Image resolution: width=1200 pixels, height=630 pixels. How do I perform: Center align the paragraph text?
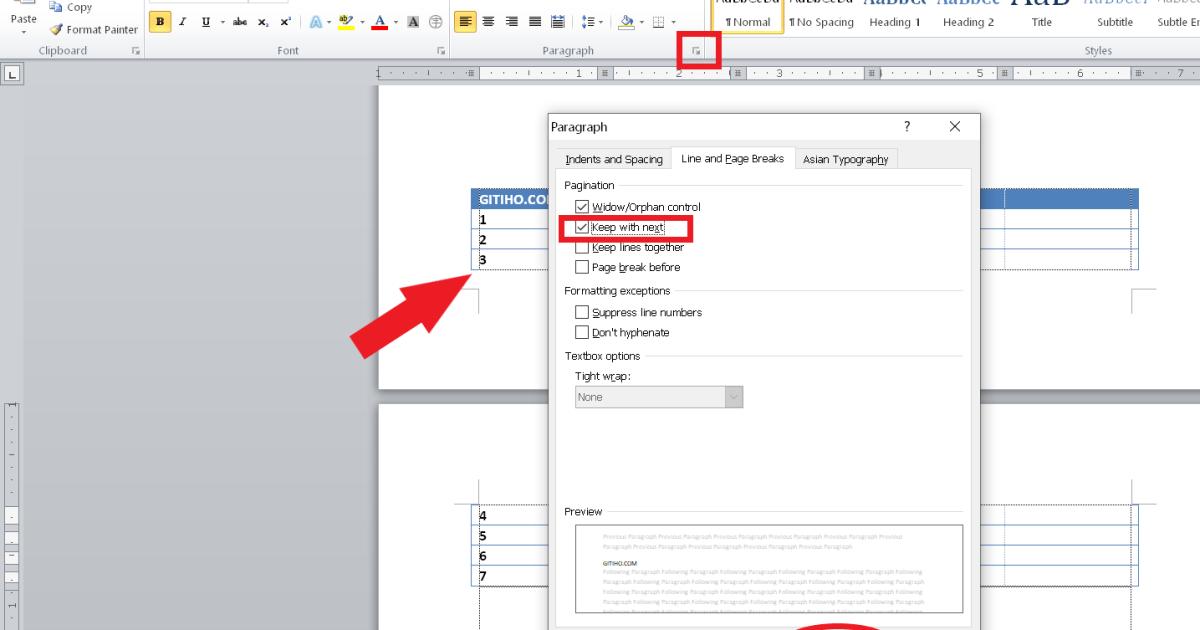click(x=489, y=22)
